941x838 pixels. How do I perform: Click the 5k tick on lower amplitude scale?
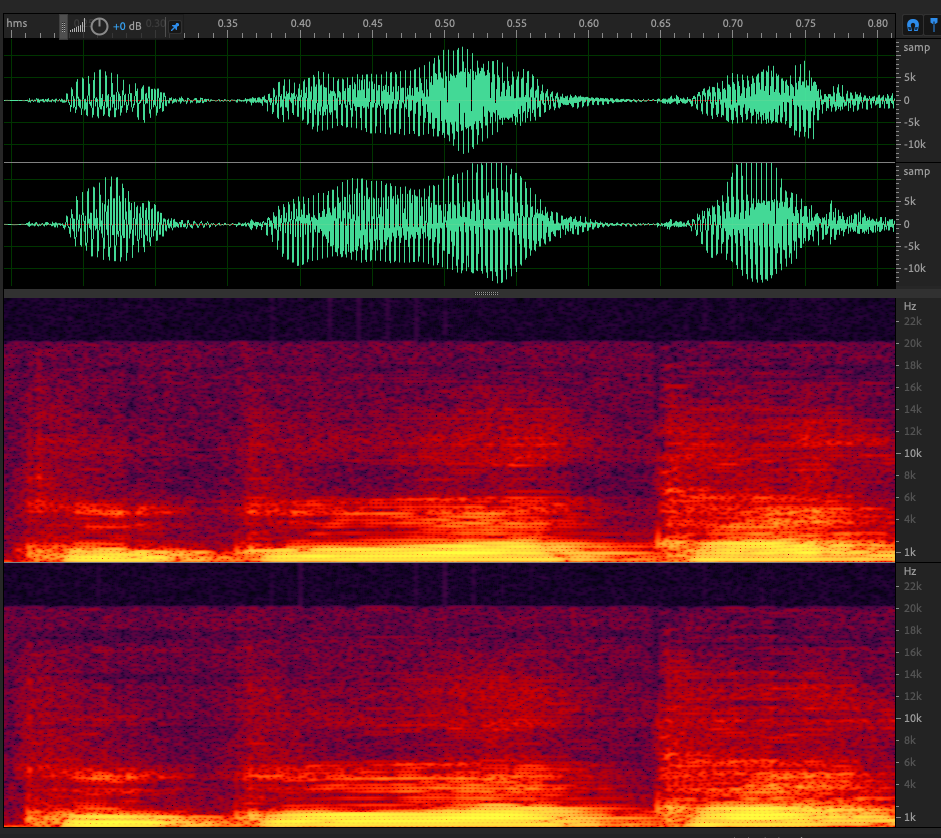coord(912,201)
